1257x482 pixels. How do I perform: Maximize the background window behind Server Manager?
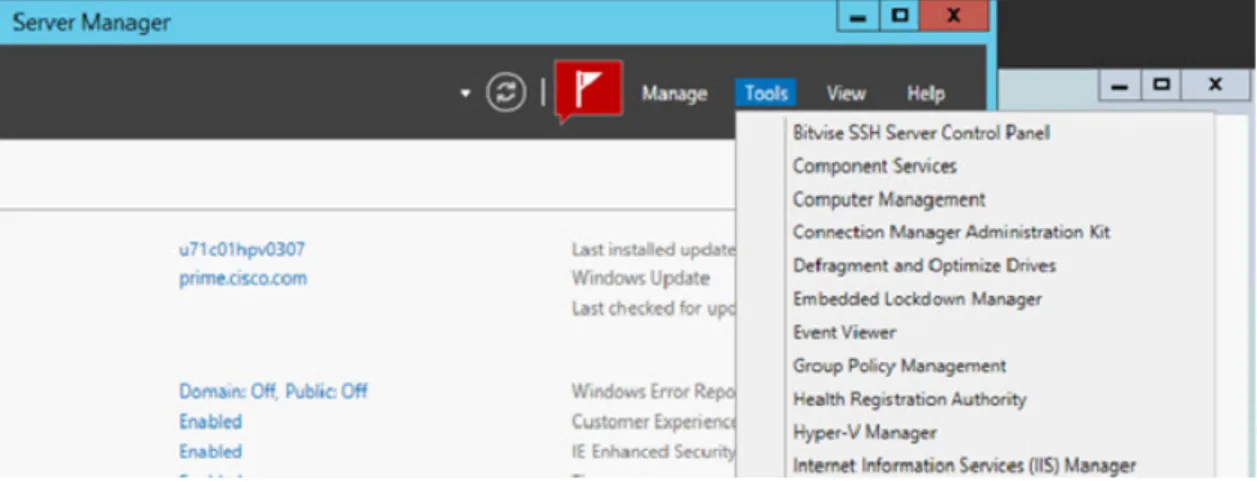click(1160, 86)
